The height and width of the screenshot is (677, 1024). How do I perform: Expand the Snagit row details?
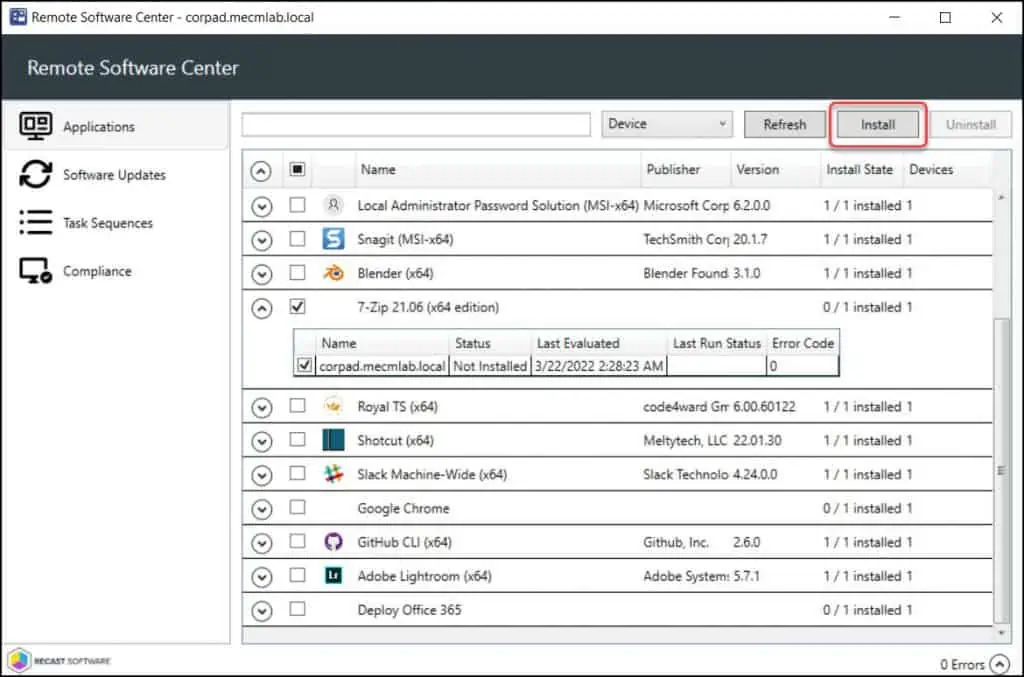click(x=261, y=240)
